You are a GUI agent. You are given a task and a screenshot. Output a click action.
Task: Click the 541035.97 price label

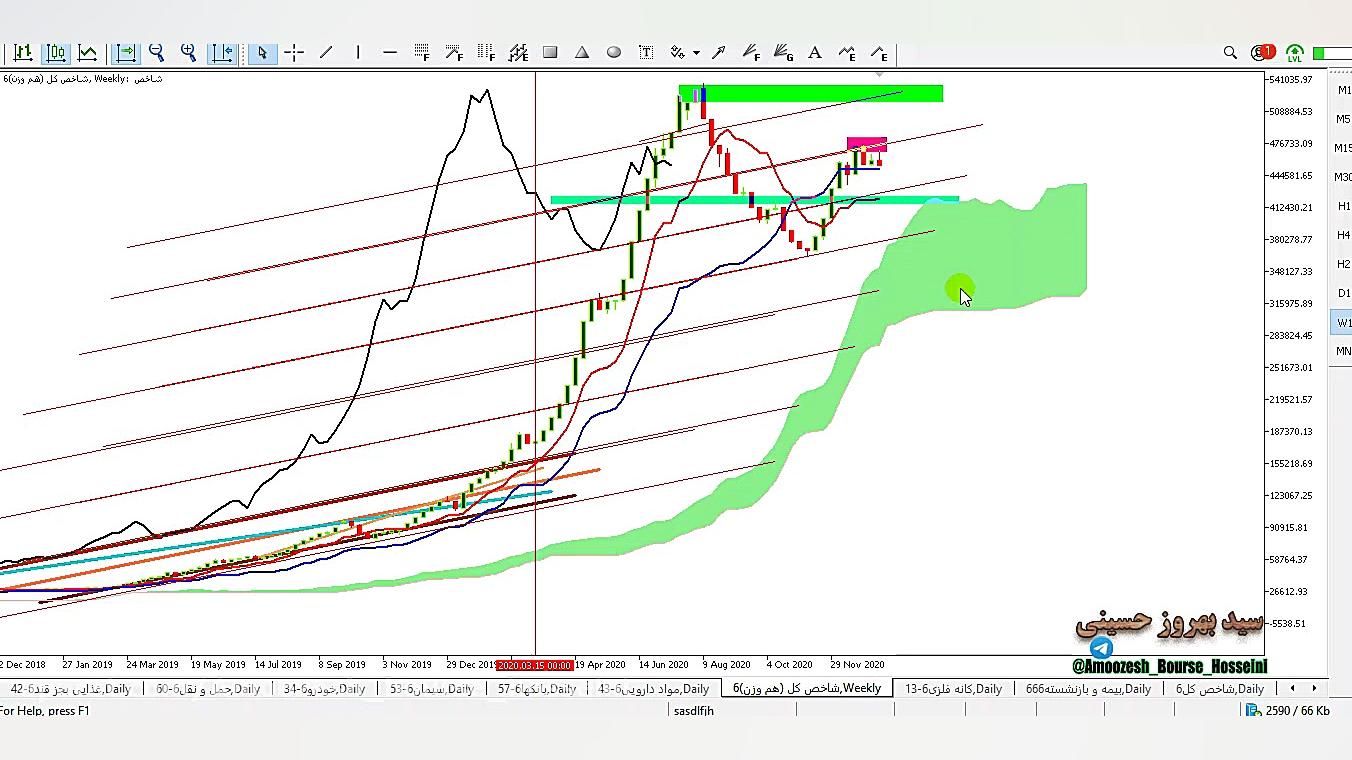(x=1290, y=80)
